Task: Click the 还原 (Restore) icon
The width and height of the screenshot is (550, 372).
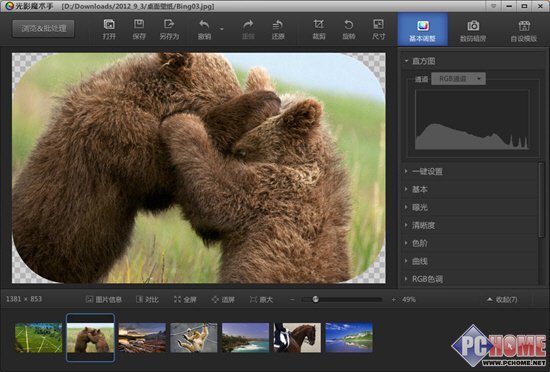Action: pos(278,25)
